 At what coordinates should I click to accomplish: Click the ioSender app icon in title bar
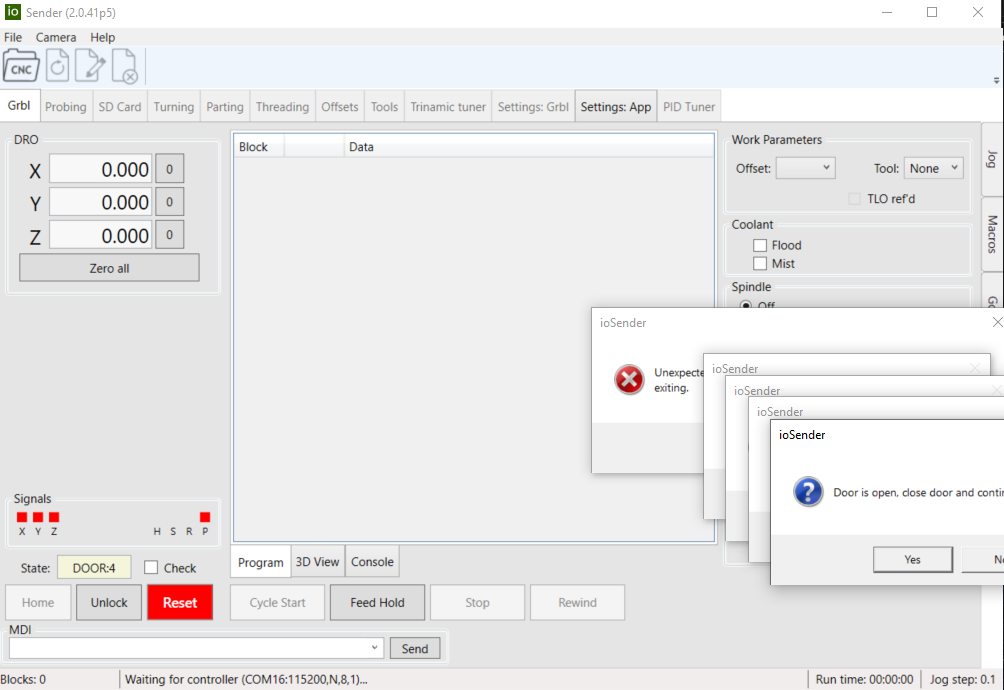pos(13,12)
